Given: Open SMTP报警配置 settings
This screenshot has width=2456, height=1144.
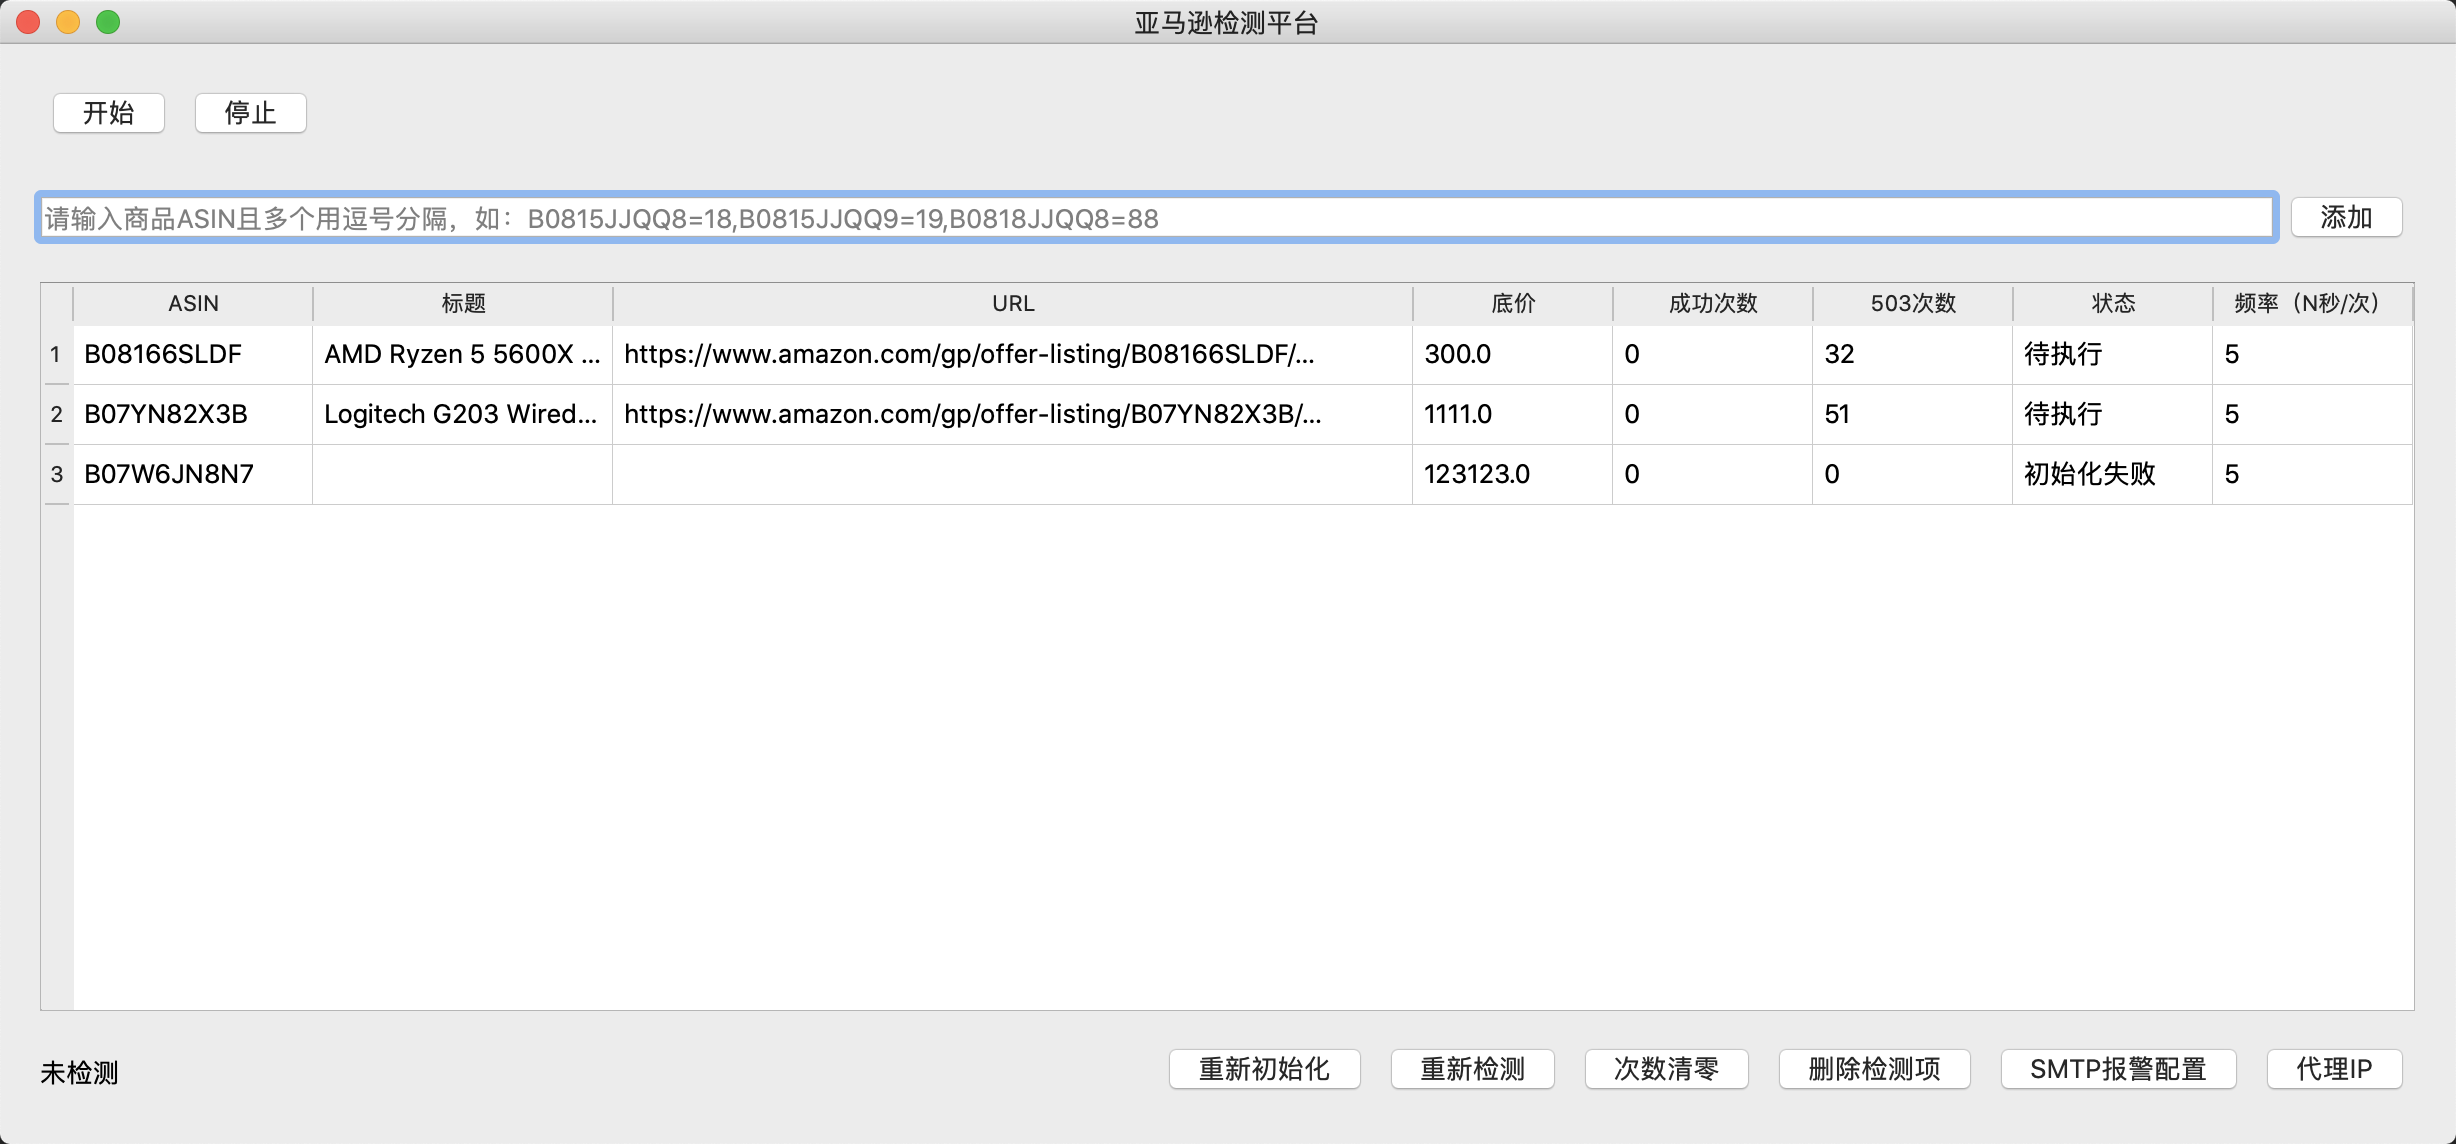Looking at the screenshot, I should tap(2118, 1069).
